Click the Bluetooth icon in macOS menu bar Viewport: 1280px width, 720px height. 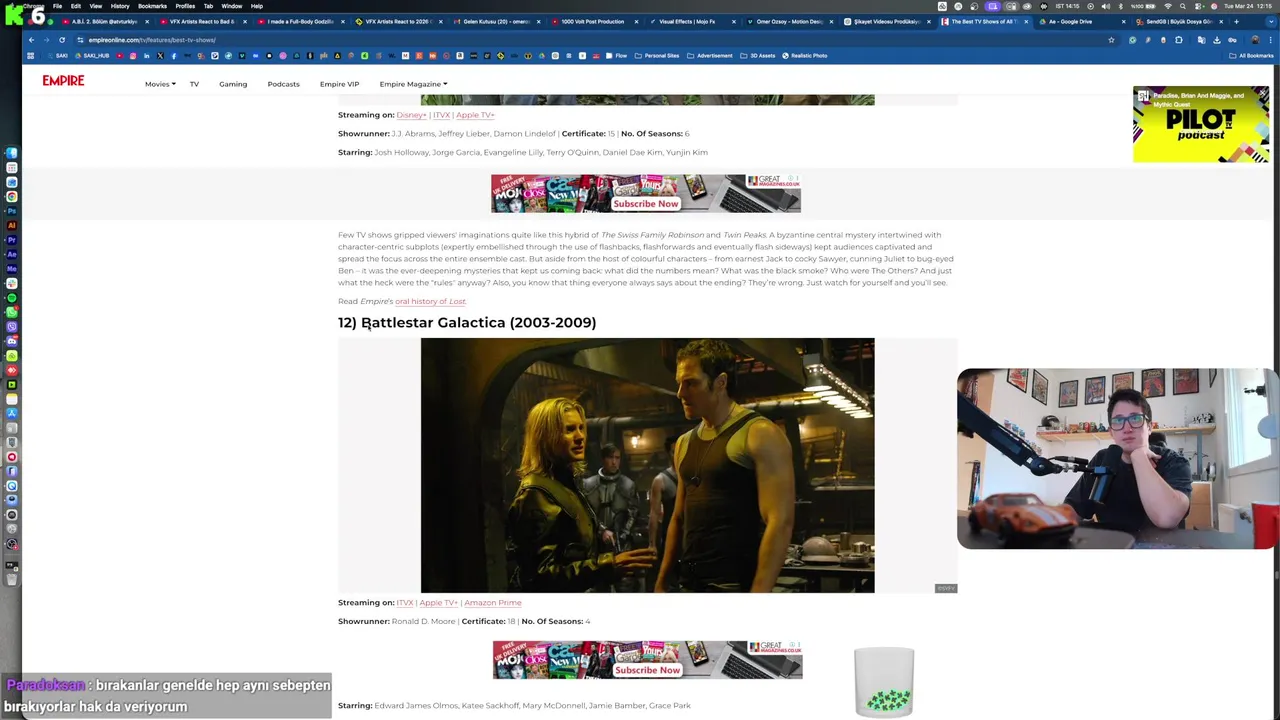(1120, 6)
